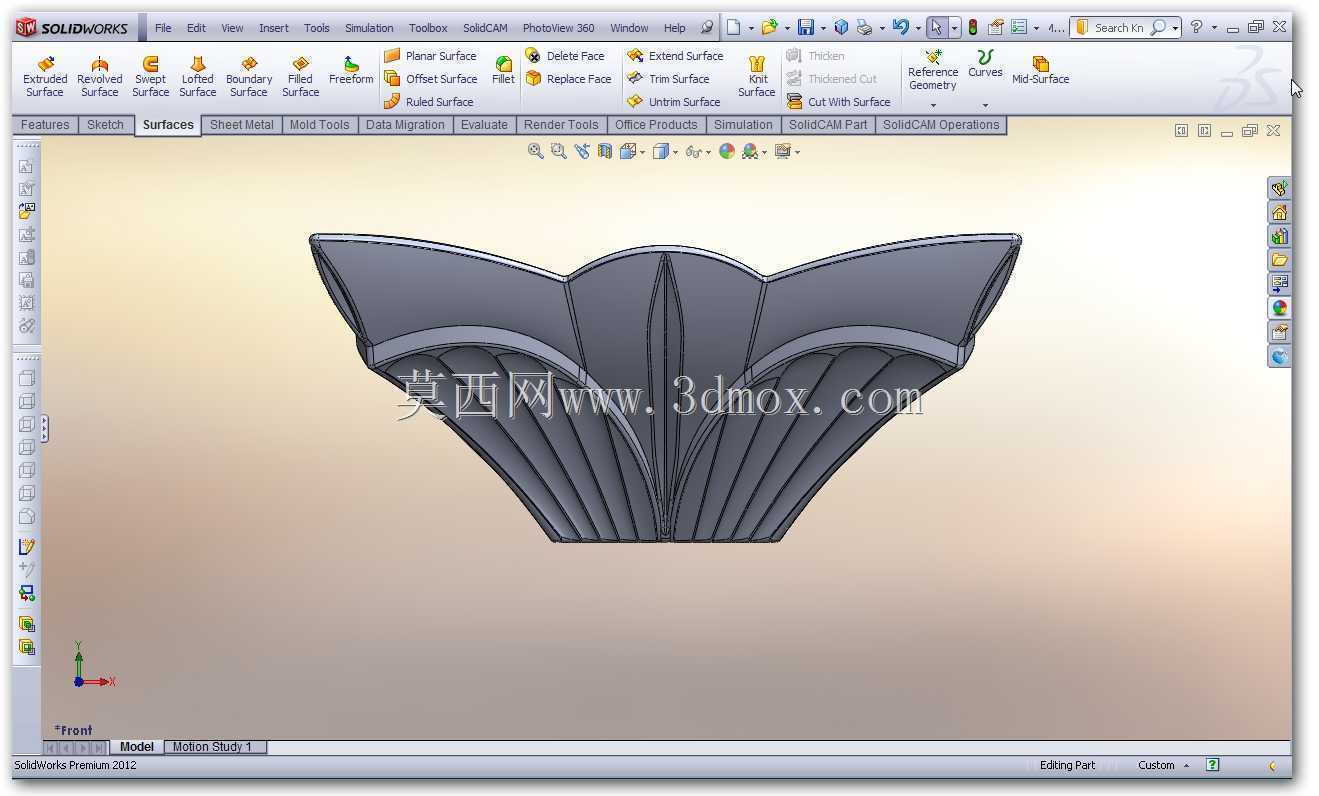
Task: Click the Print icon
Action: click(865, 28)
